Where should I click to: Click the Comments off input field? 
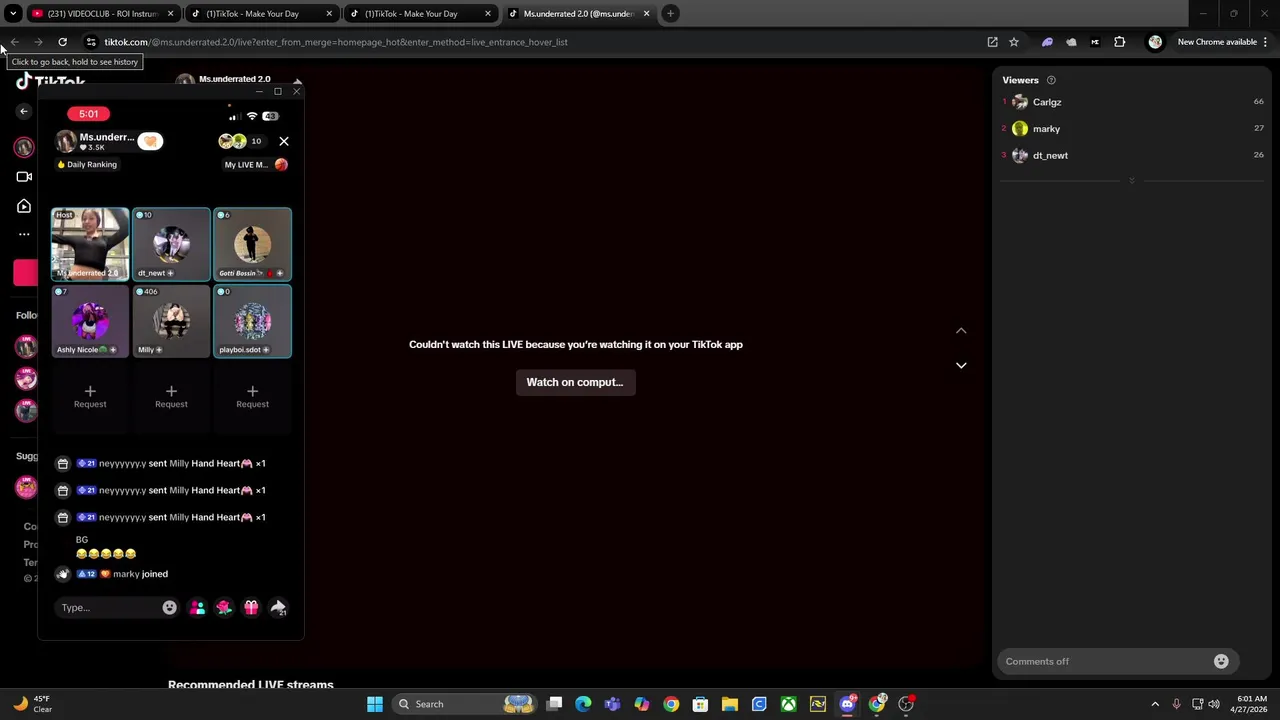click(x=1105, y=661)
